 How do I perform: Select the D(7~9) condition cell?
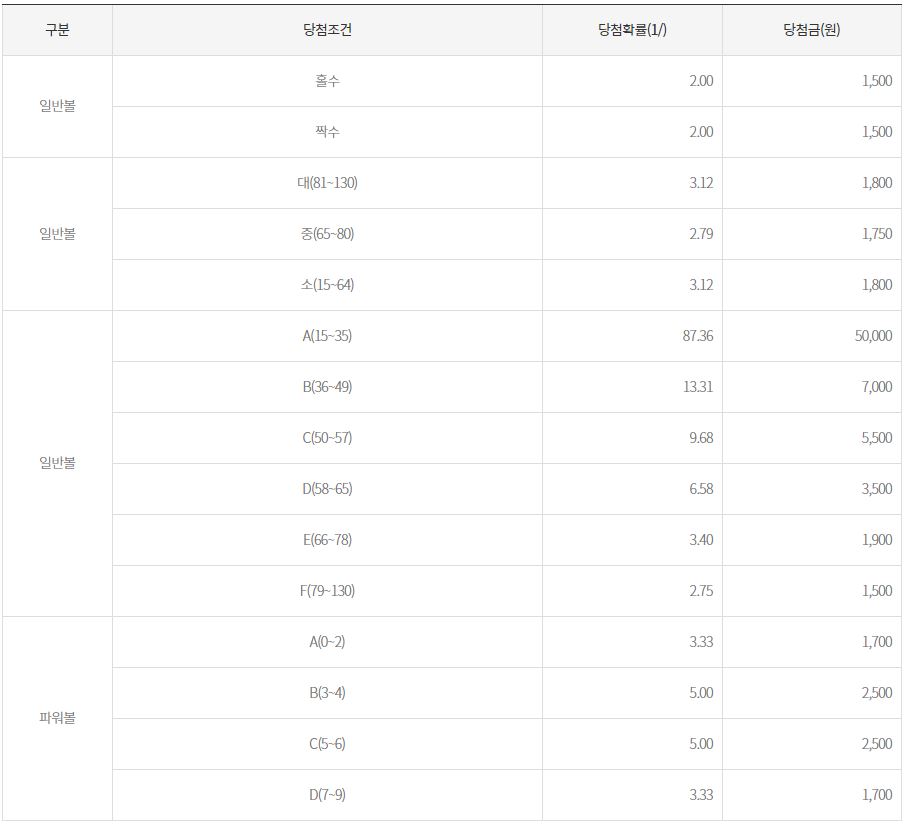(327, 795)
